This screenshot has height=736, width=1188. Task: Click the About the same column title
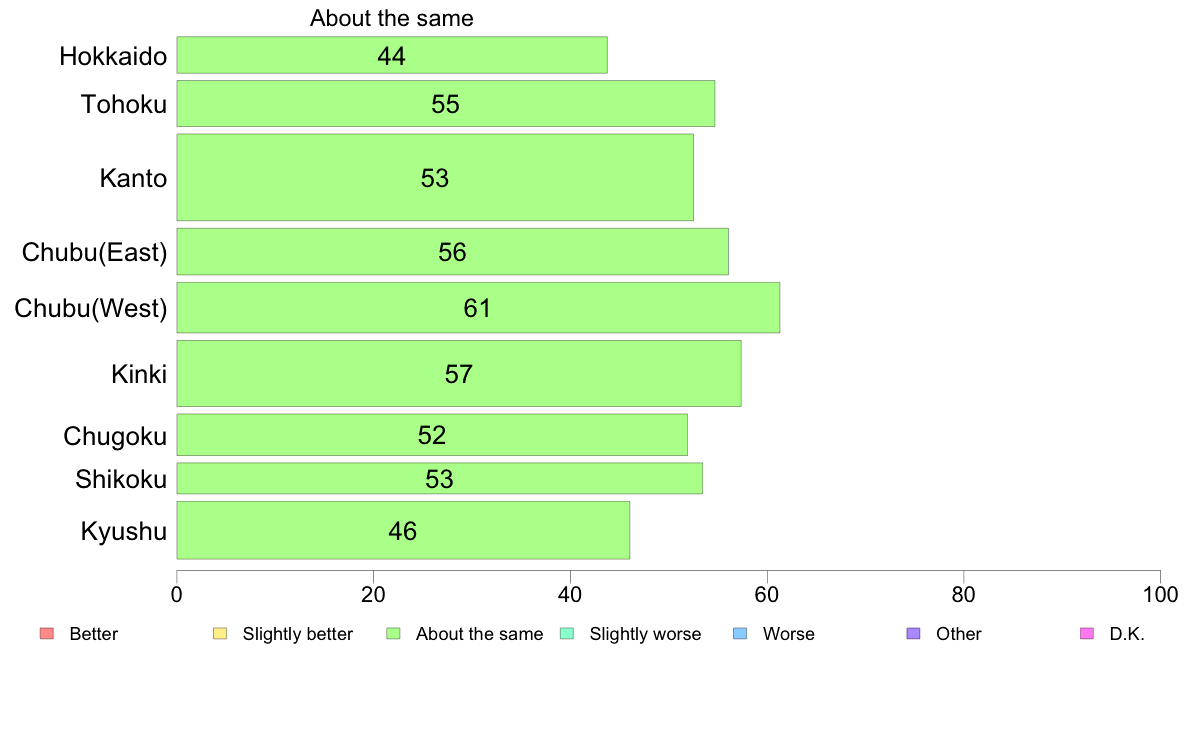tap(392, 18)
